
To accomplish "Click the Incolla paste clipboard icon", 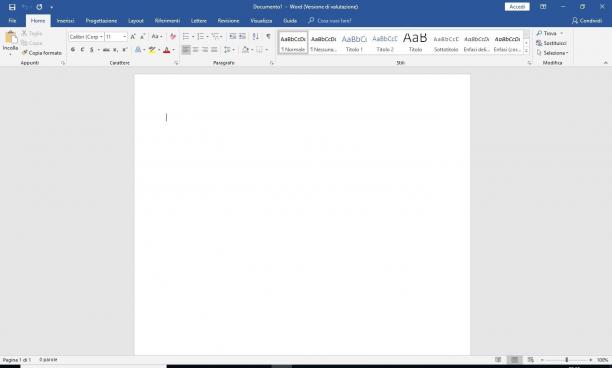I will coord(11,38).
